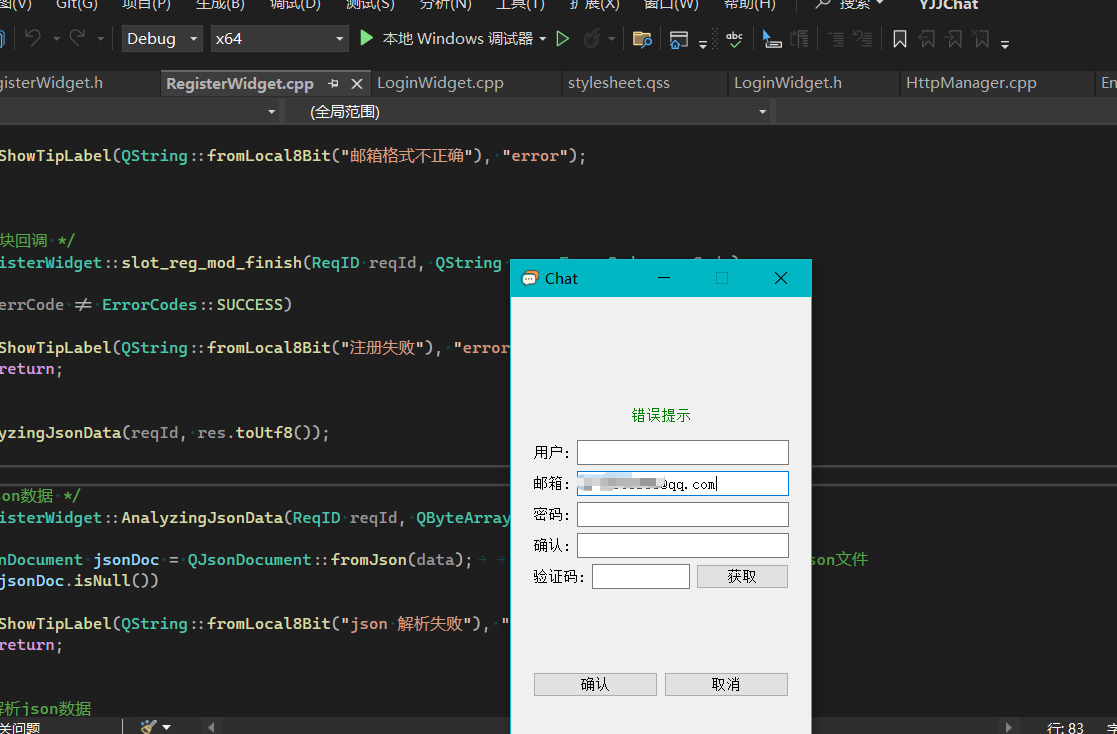Expand the debugger target dropdown arrow
1117x734 pixels.
[543, 39]
